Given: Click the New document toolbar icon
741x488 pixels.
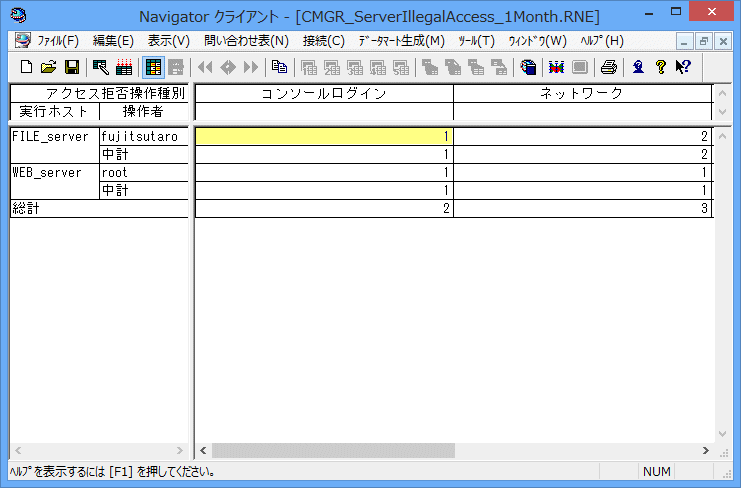Looking at the screenshot, I should click(26, 67).
